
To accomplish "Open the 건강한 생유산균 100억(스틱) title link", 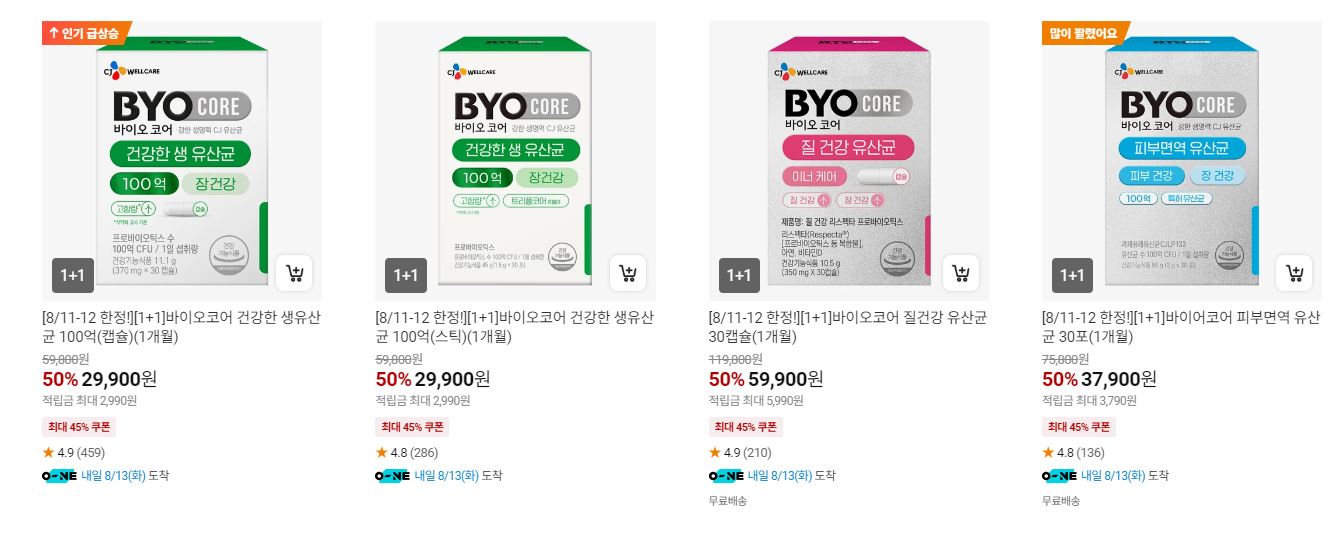I will [x=515, y=327].
